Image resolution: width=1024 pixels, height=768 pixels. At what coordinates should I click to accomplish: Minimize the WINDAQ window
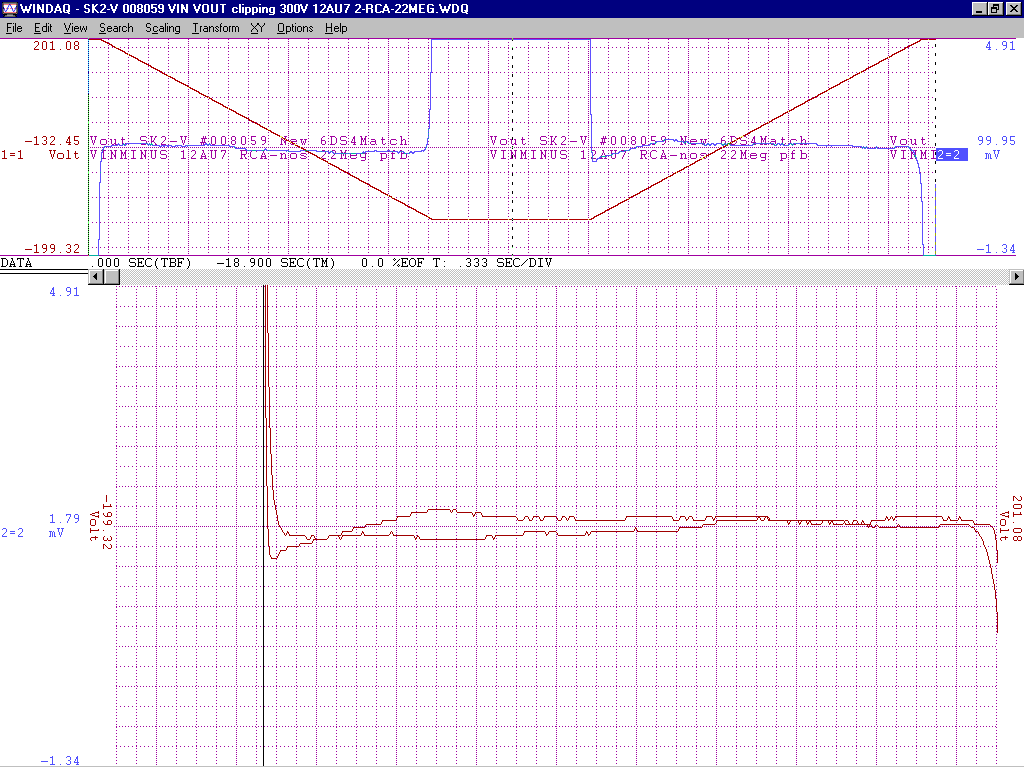pyautogui.click(x=979, y=9)
